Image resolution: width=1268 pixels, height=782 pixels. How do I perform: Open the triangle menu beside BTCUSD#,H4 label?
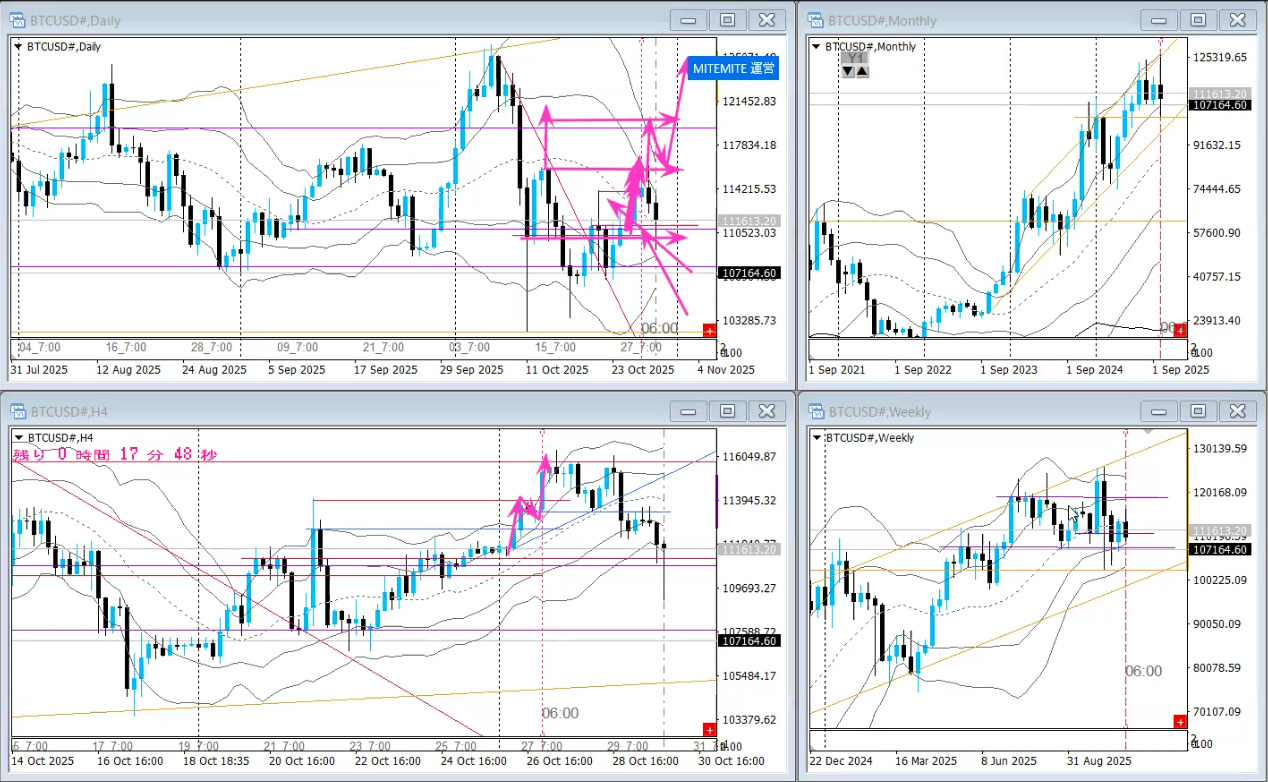(18, 437)
